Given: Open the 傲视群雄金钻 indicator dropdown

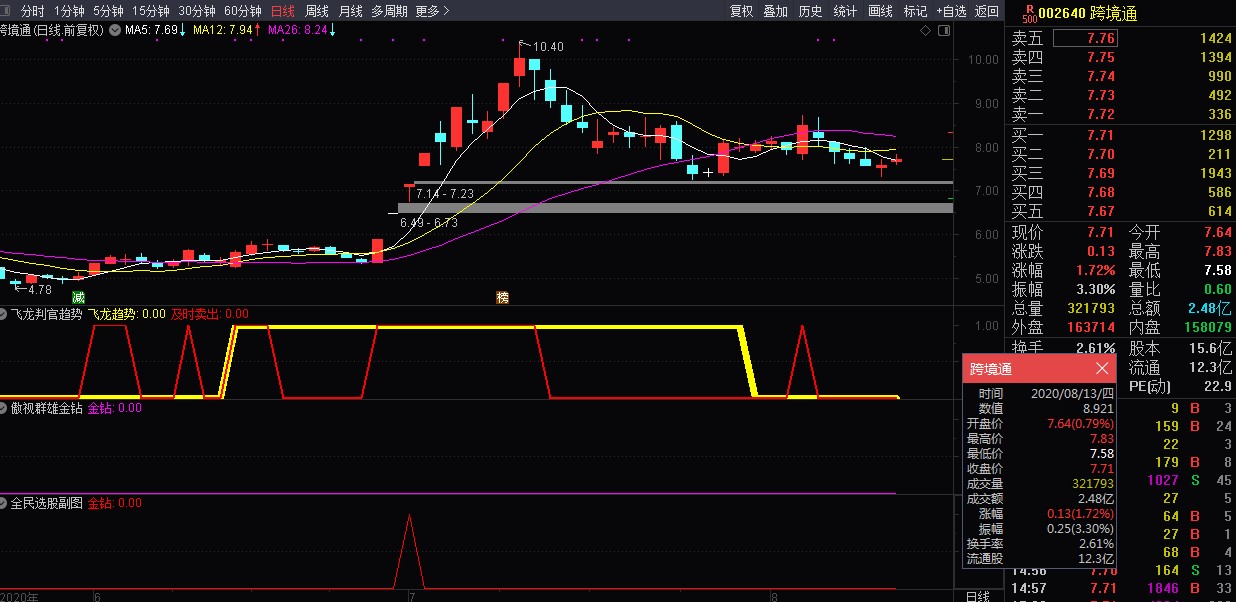Looking at the screenshot, I should [5, 408].
